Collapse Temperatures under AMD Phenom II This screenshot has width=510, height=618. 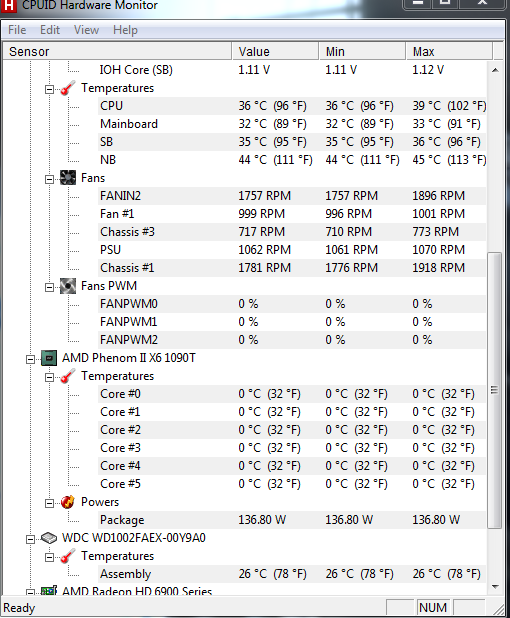tap(49, 378)
